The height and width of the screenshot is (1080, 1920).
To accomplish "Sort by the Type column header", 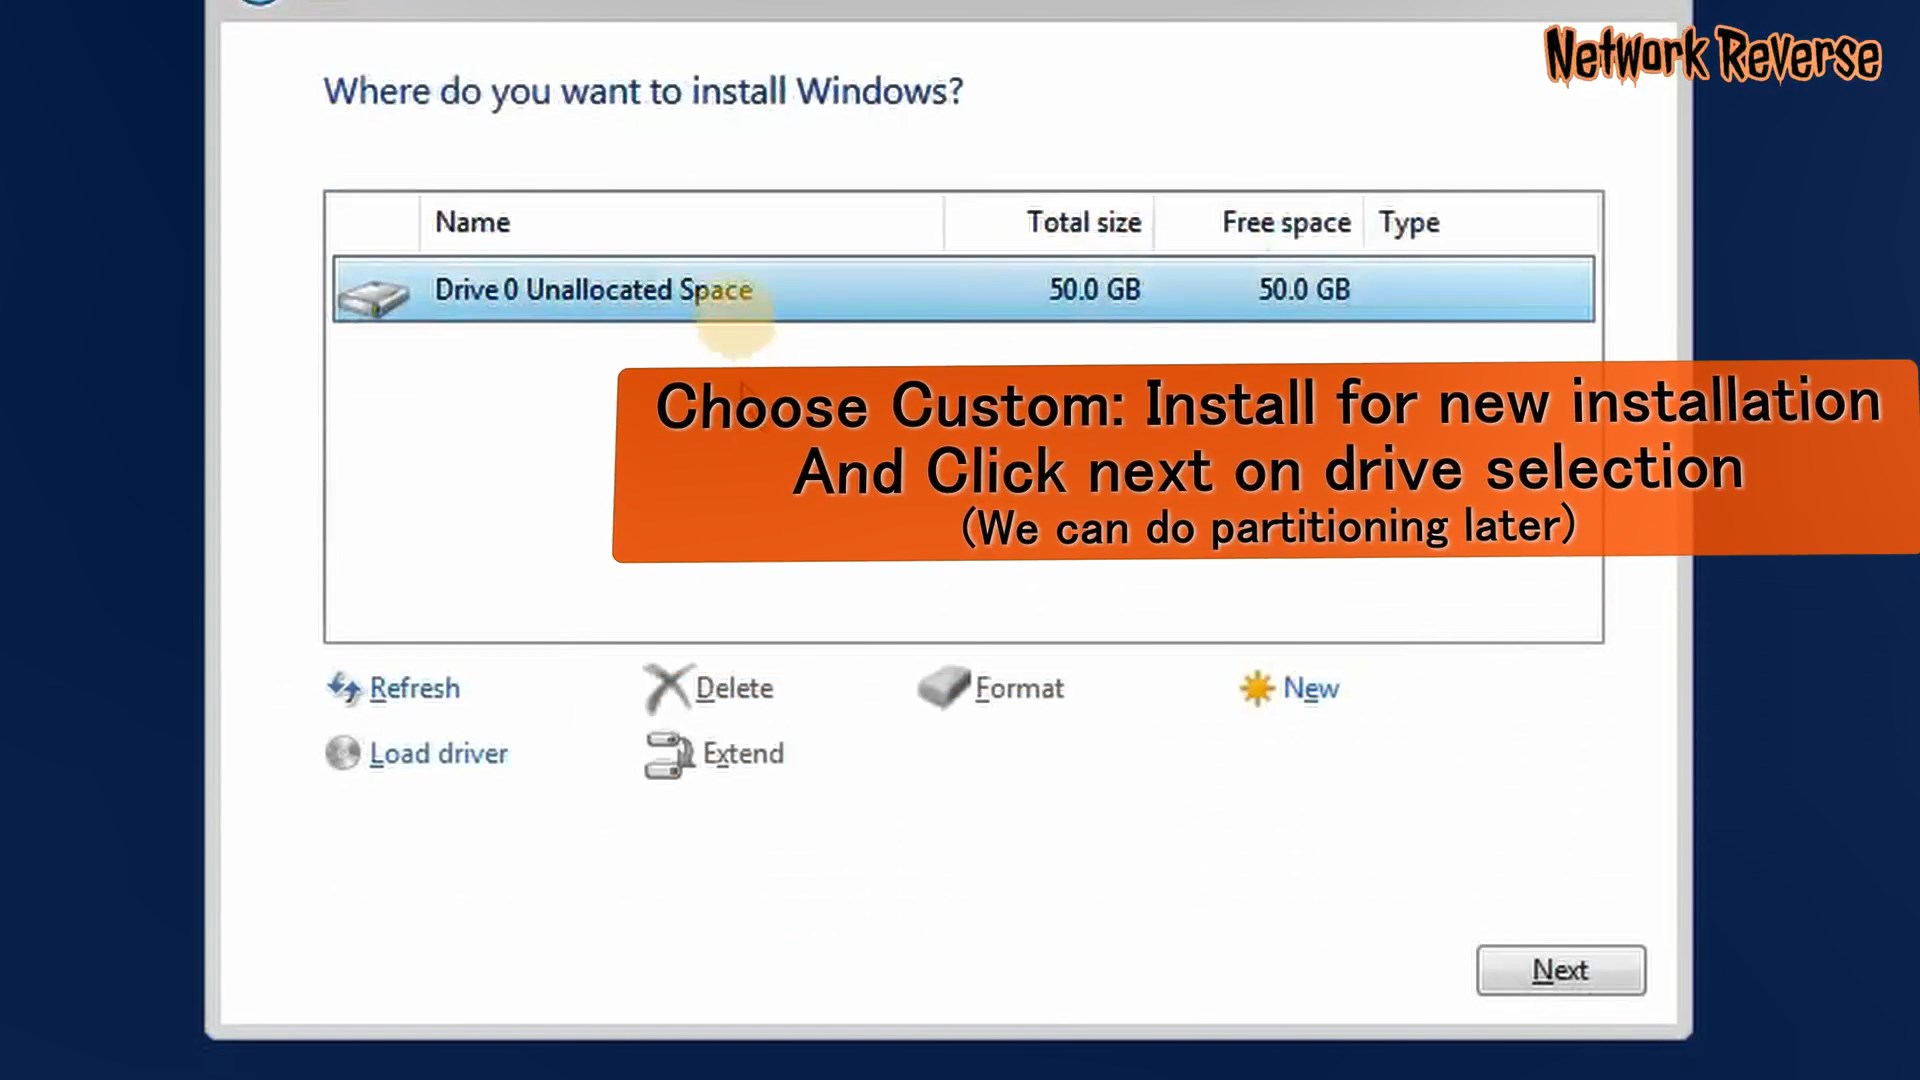I will (x=1480, y=222).
